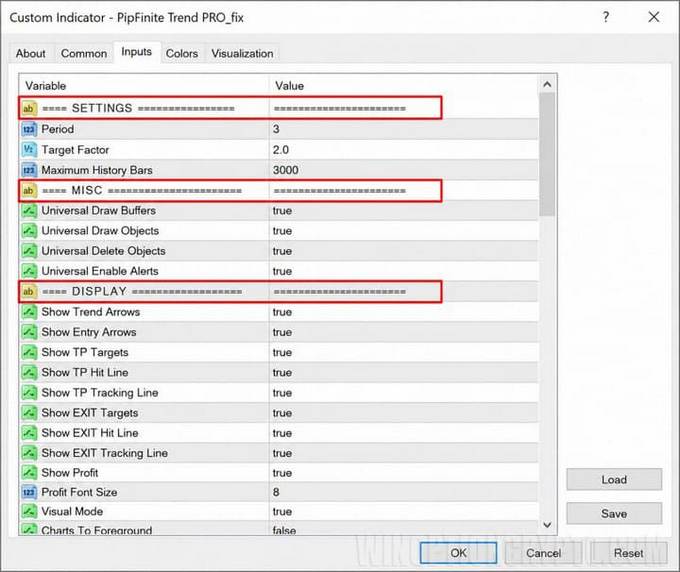The width and height of the screenshot is (680, 572).
Task: Click the integer icon next to Period
Action: coord(29,129)
